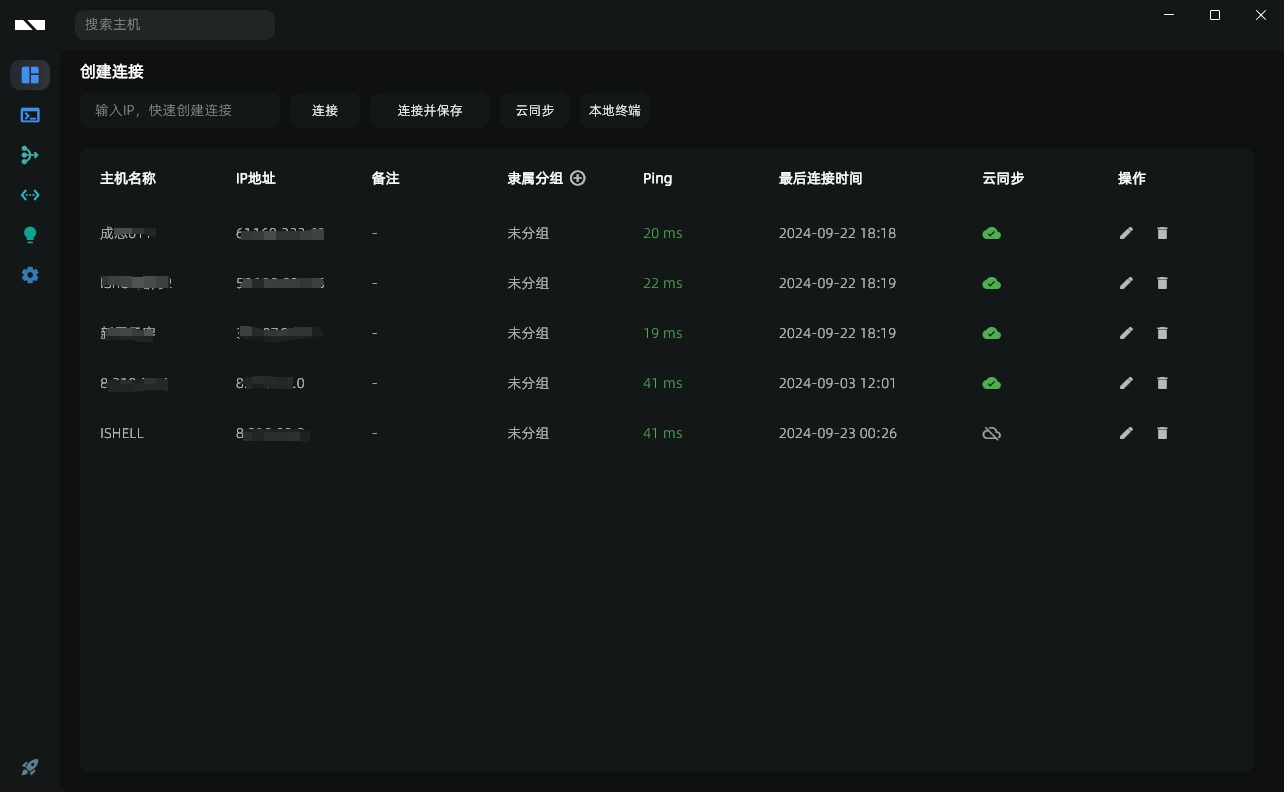Select the port forwarding code icon
The width and height of the screenshot is (1284, 792).
(x=30, y=195)
